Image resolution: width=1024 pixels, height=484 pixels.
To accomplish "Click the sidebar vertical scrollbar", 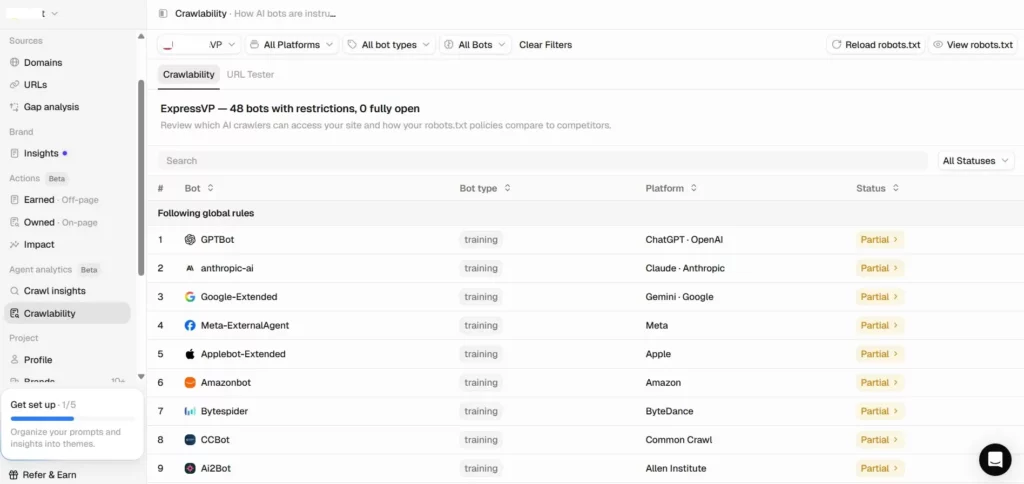I will [x=140, y=178].
